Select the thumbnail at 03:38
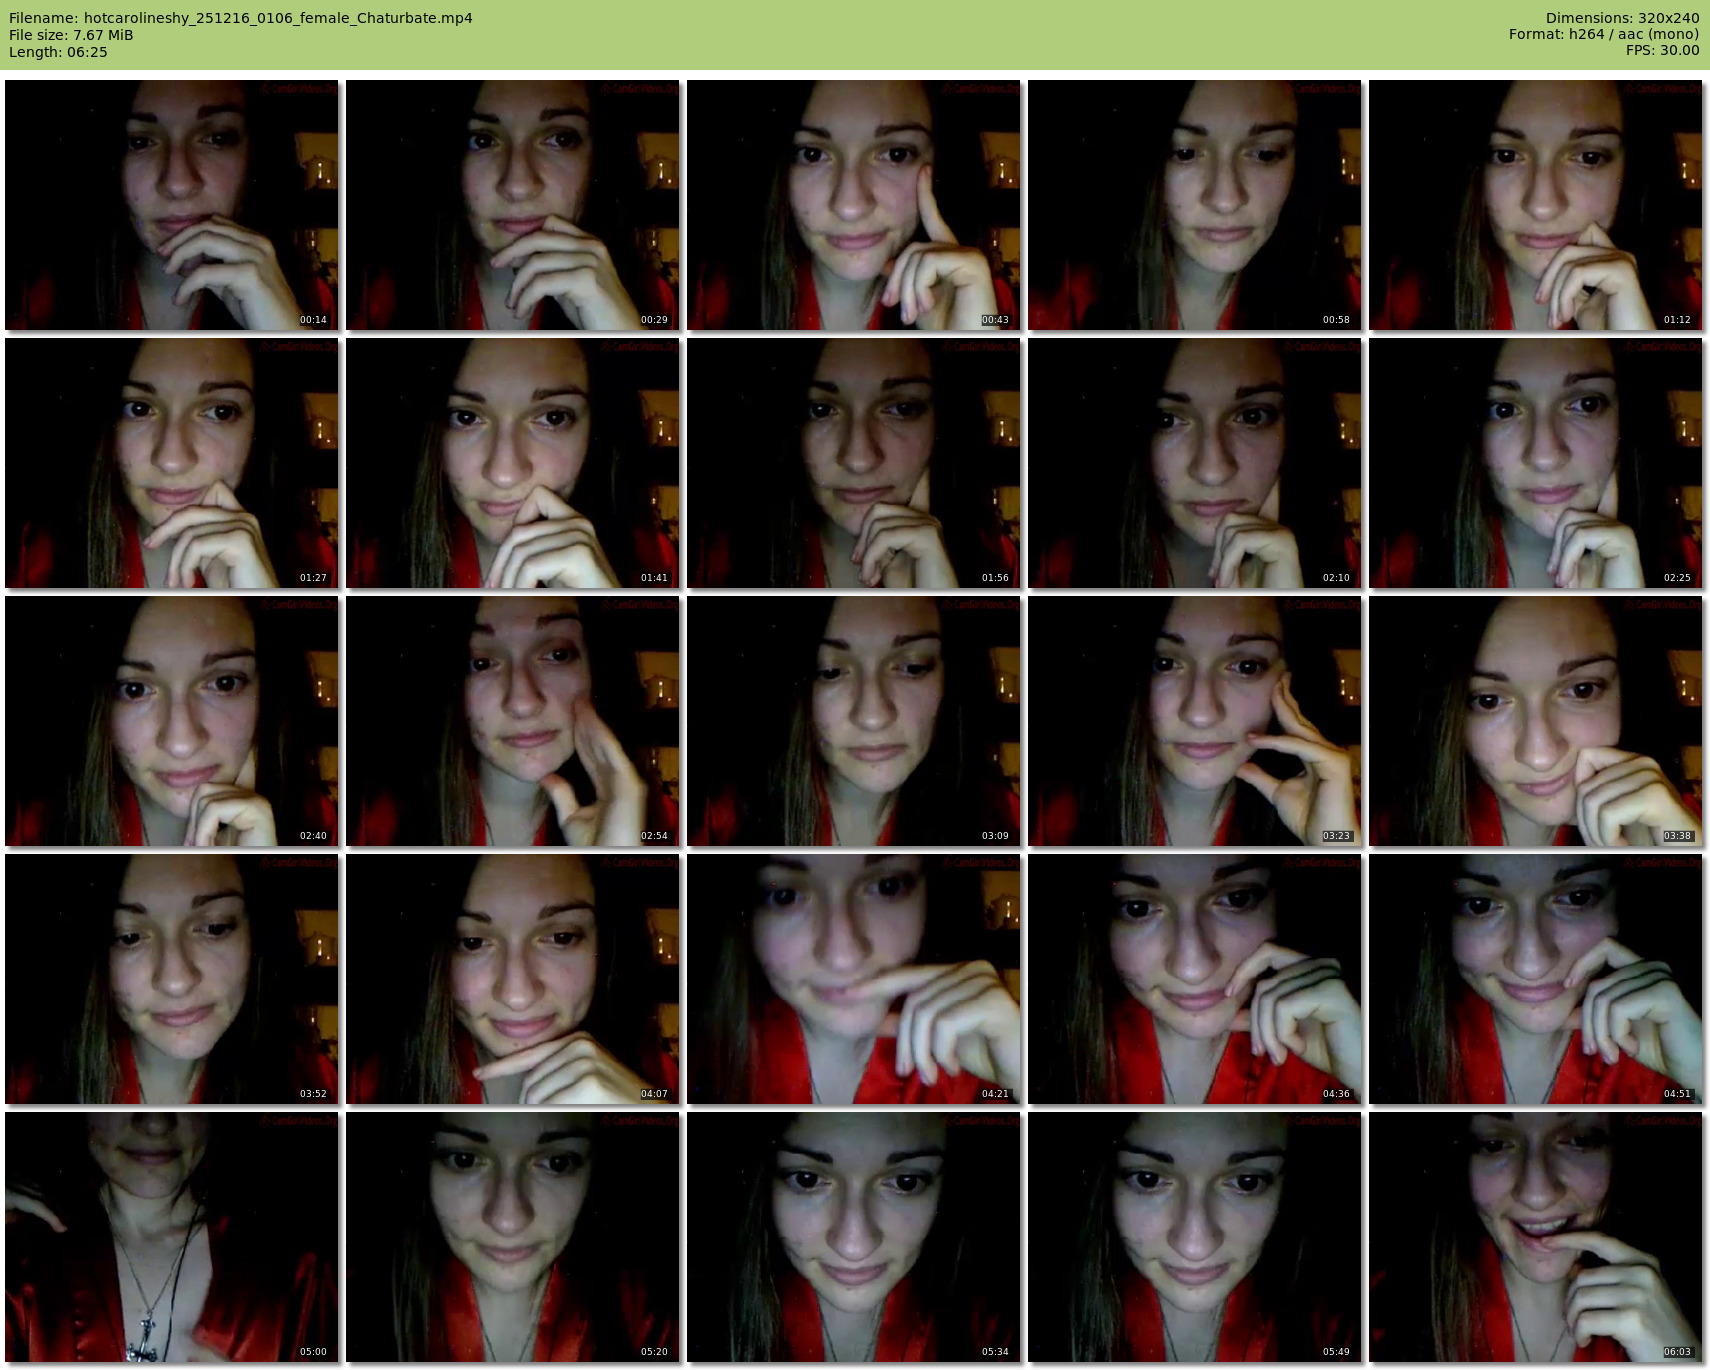Viewport: 1710px width, 1370px height. coord(1536,721)
